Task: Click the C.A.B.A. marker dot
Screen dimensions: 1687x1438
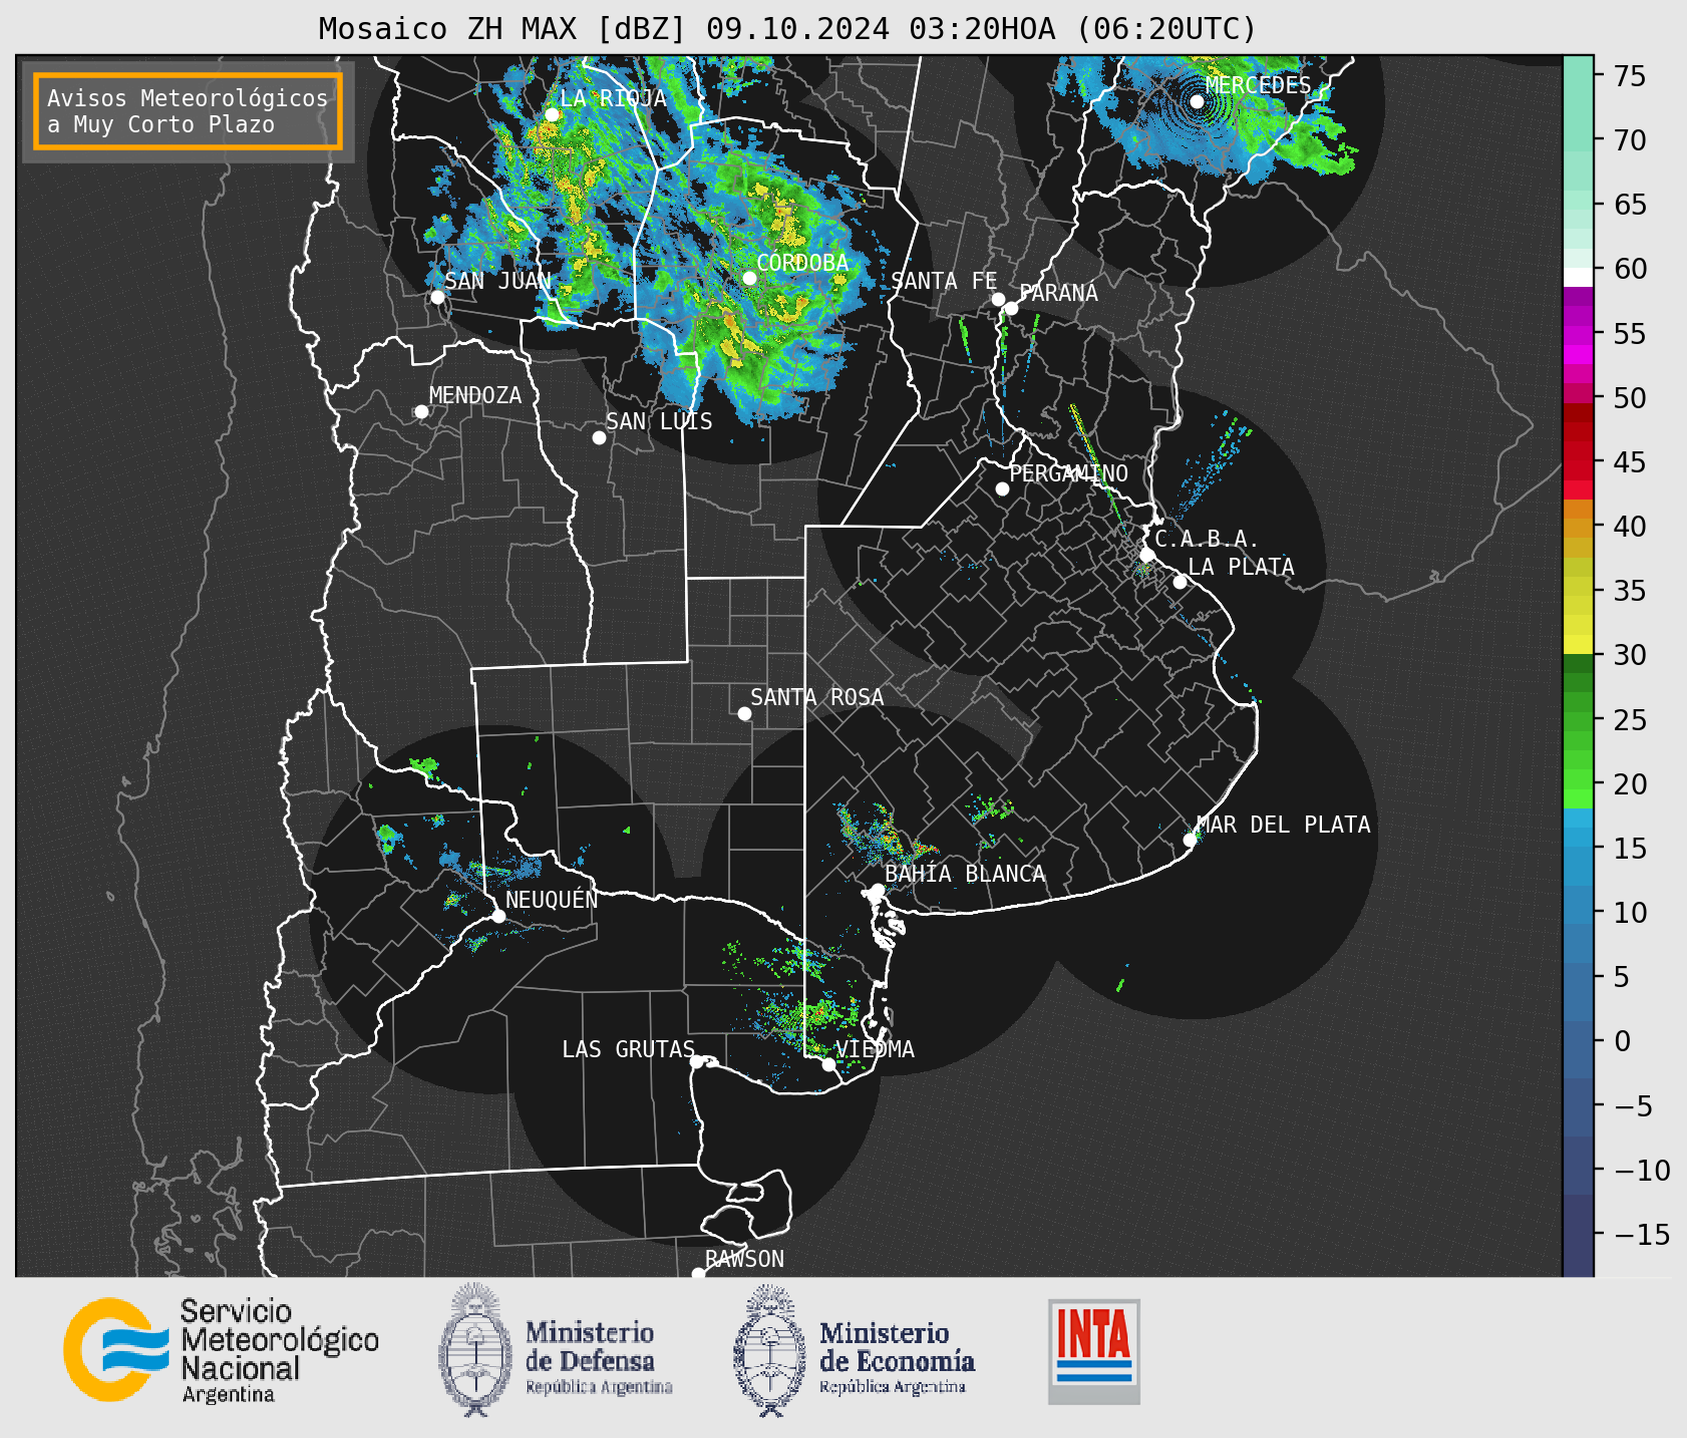Action: (x=1147, y=555)
